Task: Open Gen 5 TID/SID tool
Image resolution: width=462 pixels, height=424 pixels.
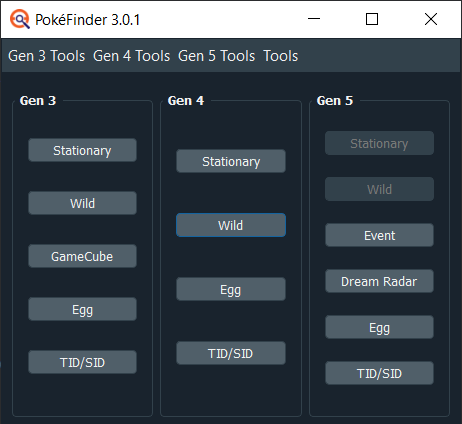Action: (x=379, y=373)
